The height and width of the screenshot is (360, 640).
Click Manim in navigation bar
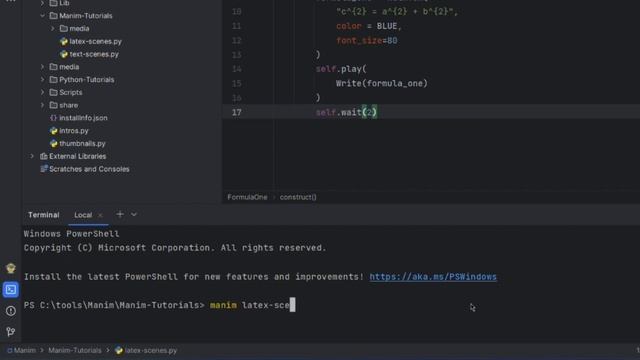[25, 350]
